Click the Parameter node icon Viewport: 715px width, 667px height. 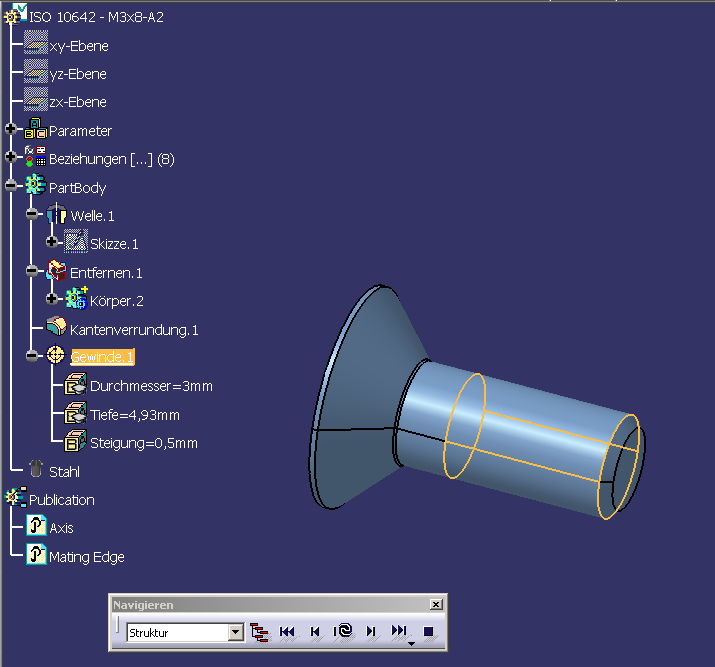36,128
